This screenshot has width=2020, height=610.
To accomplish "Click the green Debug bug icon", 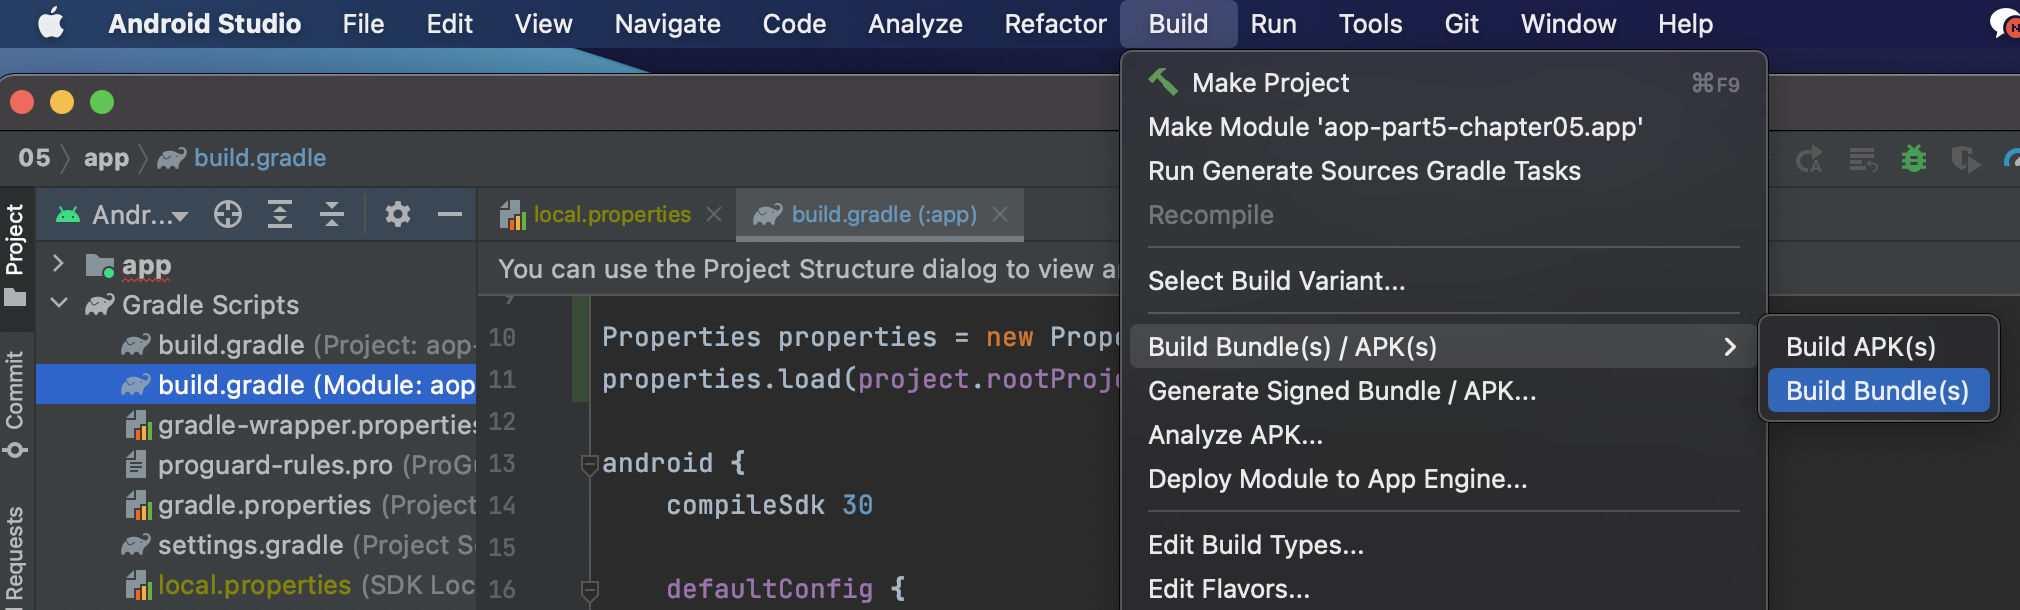I will (1914, 159).
